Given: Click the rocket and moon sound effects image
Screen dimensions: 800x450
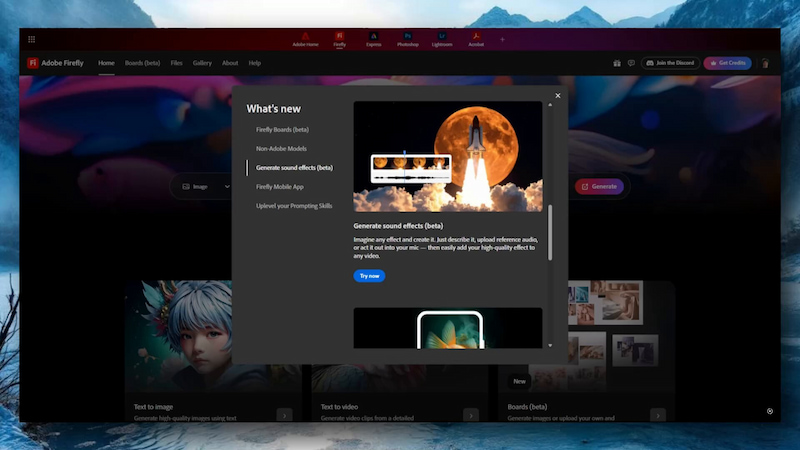Looking at the screenshot, I should (448, 157).
